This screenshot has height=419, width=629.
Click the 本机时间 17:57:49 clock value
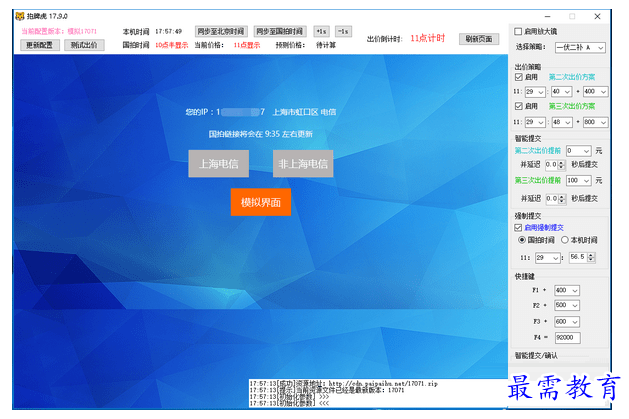click(x=168, y=32)
